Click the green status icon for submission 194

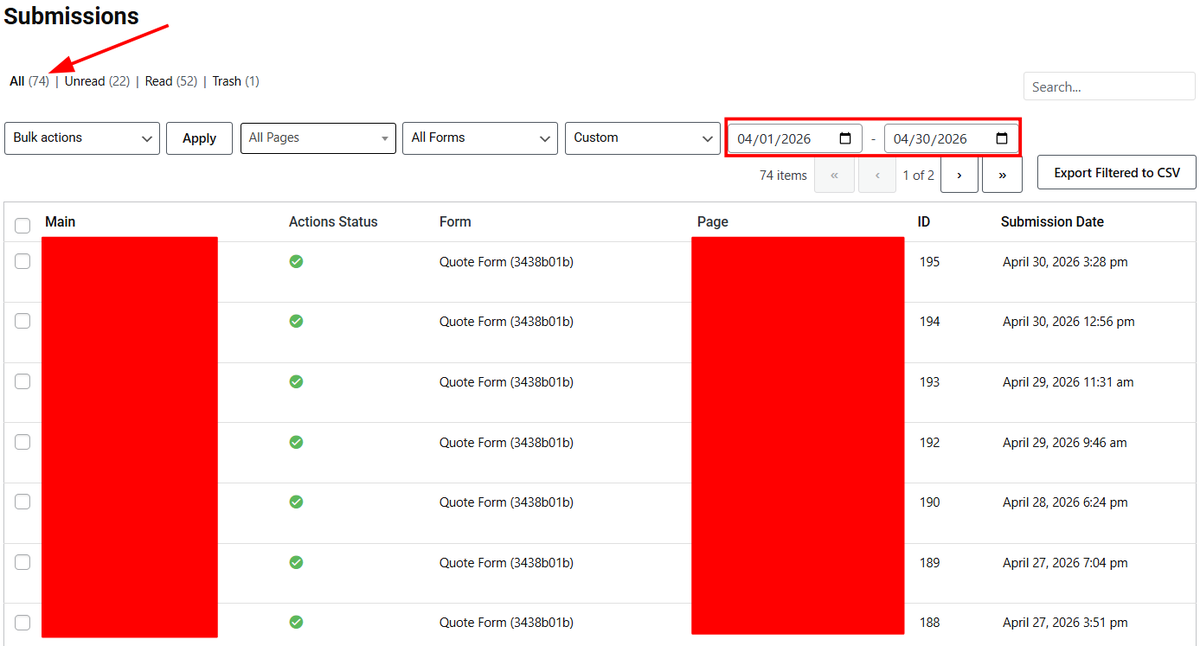click(296, 321)
